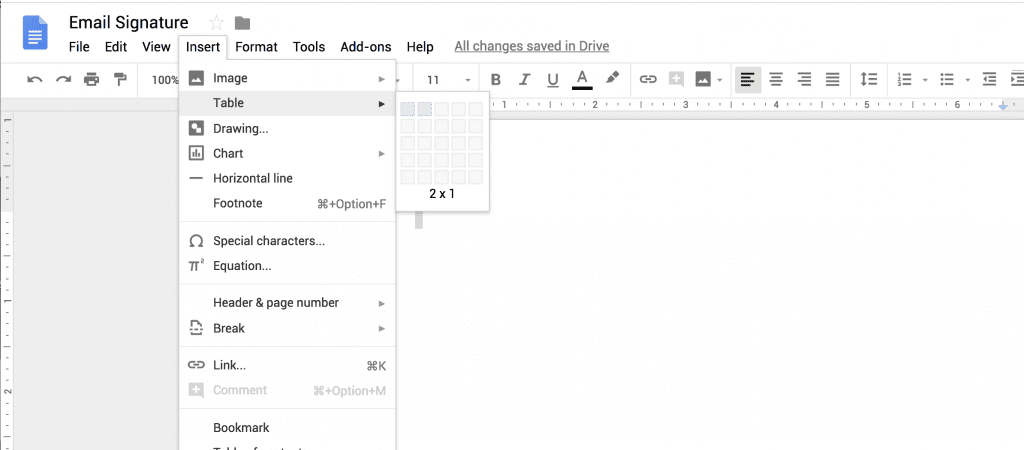The width and height of the screenshot is (1024, 450).
Task: Apply numbered list
Action: [904, 80]
